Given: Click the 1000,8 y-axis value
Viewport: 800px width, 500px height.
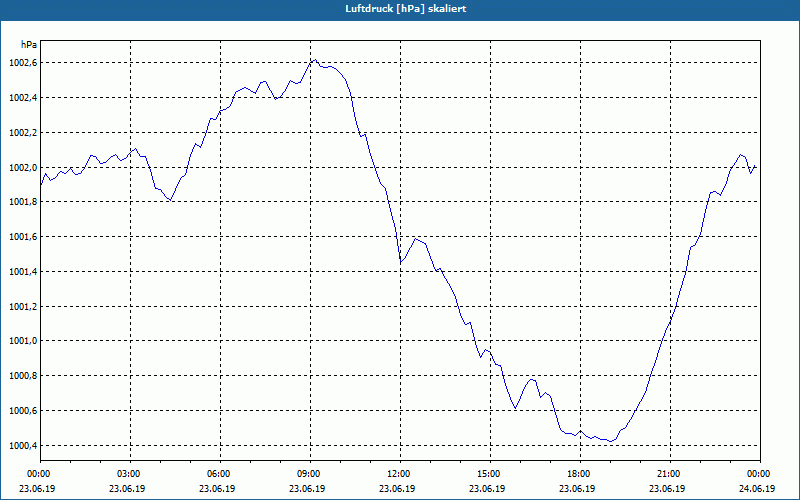Looking at the screenshot, I should (23, 376).
